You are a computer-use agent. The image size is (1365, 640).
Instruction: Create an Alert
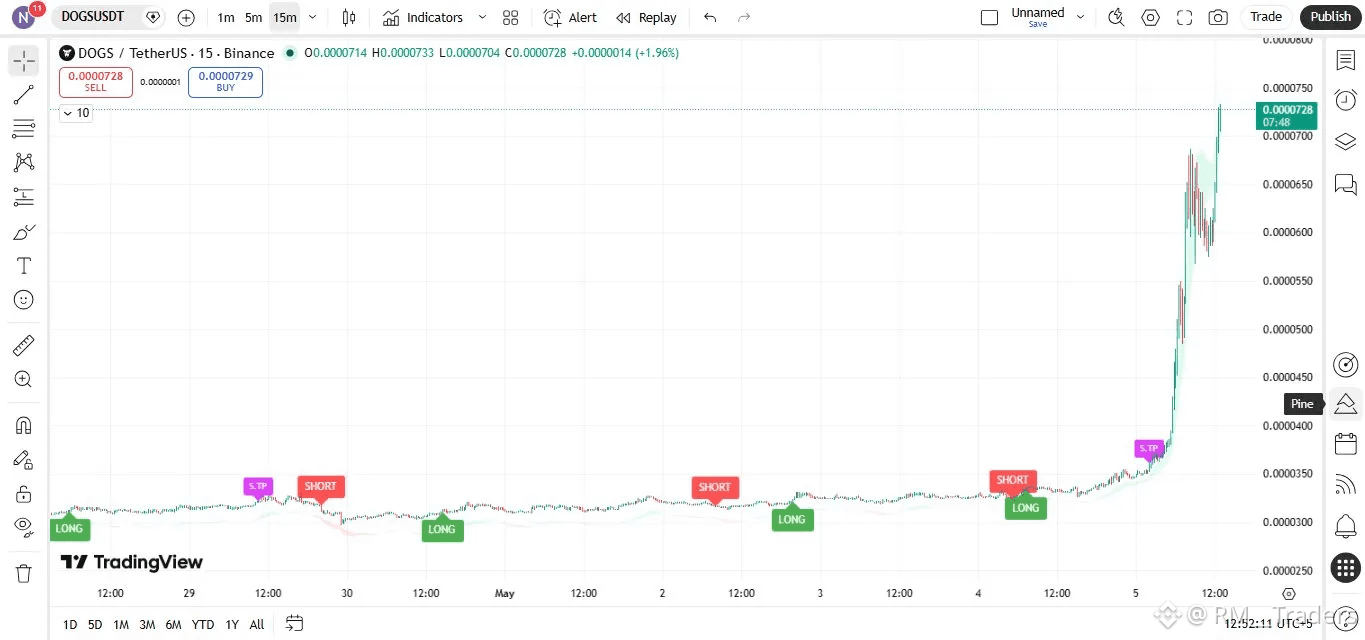pos(571,17)
